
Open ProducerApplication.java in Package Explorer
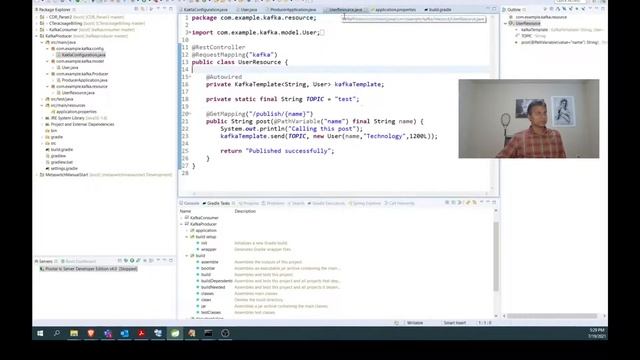[x=84, y=80]
